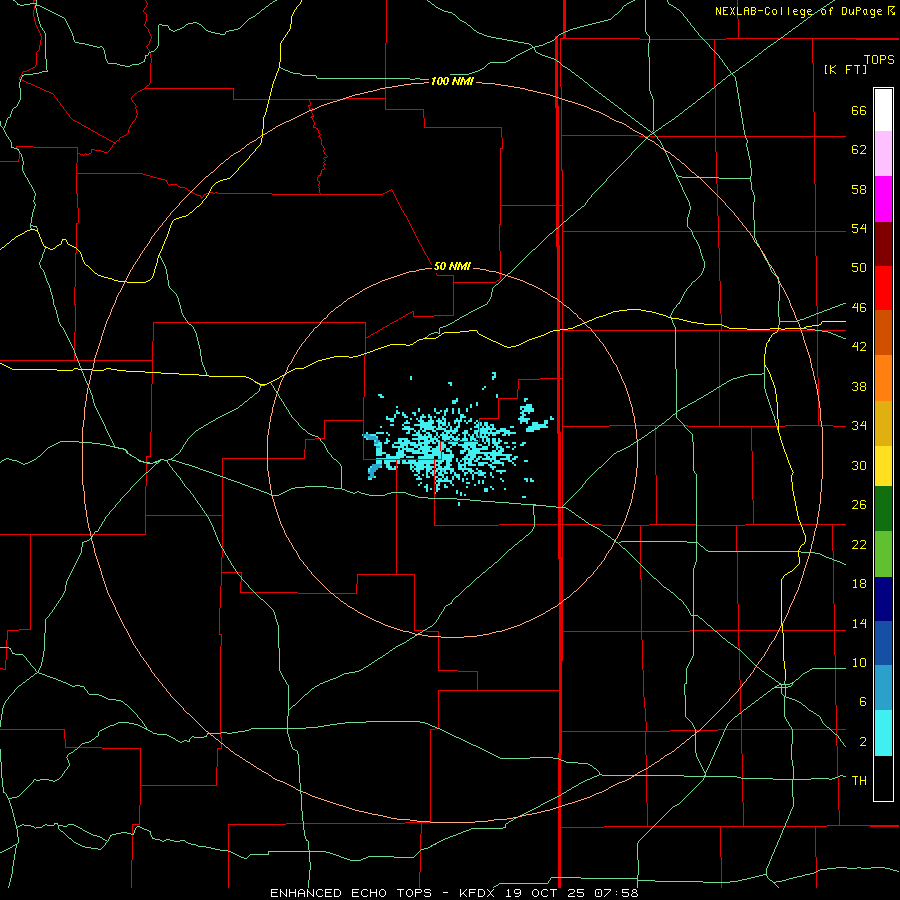This screenshot has width=900, height=900.
Task: Click the light pink legend swatch
Action: [x=883, y=153]
